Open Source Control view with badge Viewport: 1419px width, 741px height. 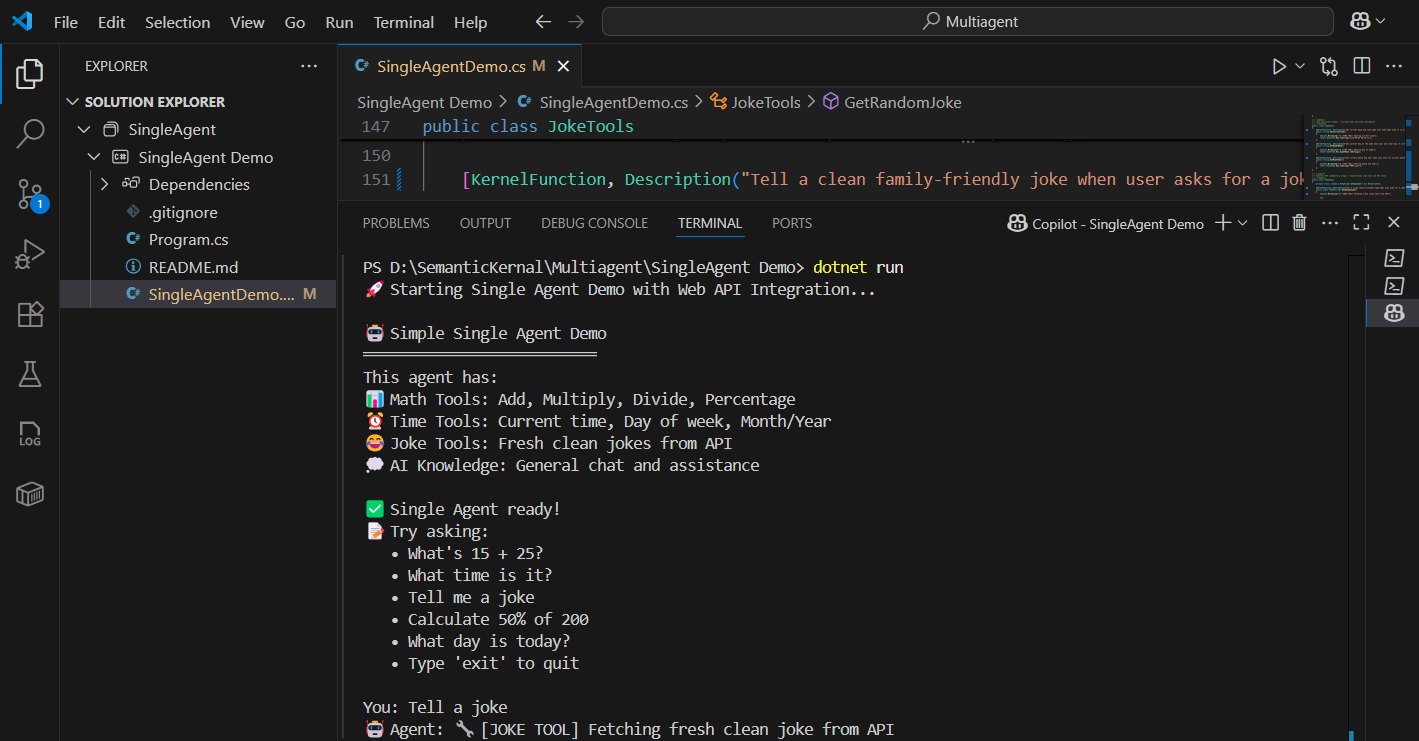pos(30,194)
